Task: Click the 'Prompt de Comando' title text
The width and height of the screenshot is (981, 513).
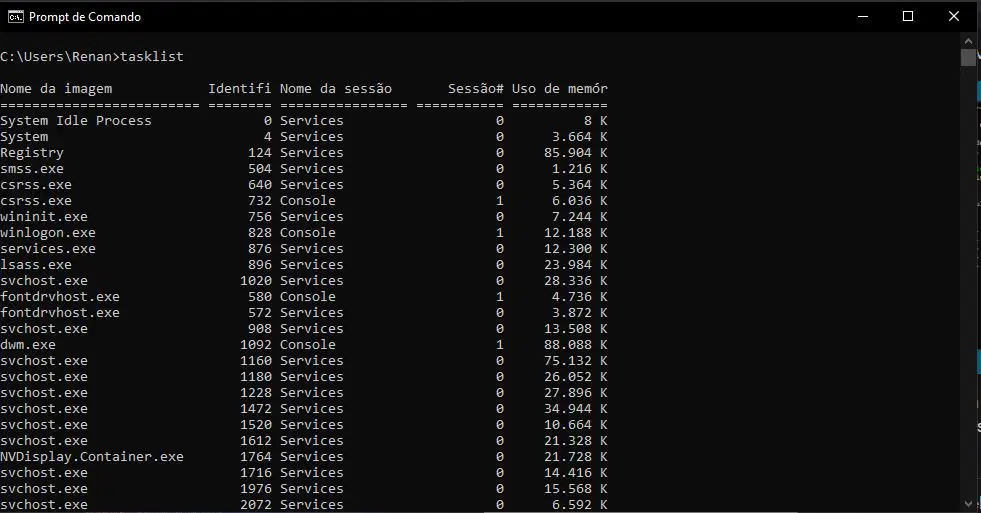Action: [85, 17]
